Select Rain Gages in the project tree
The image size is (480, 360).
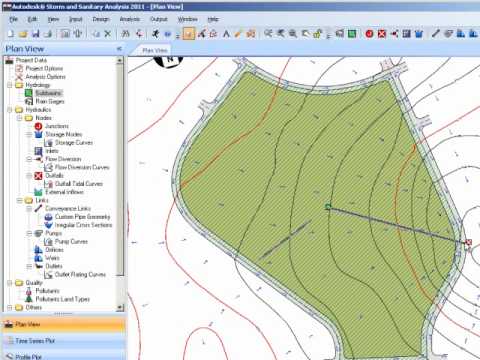[50, 101]
